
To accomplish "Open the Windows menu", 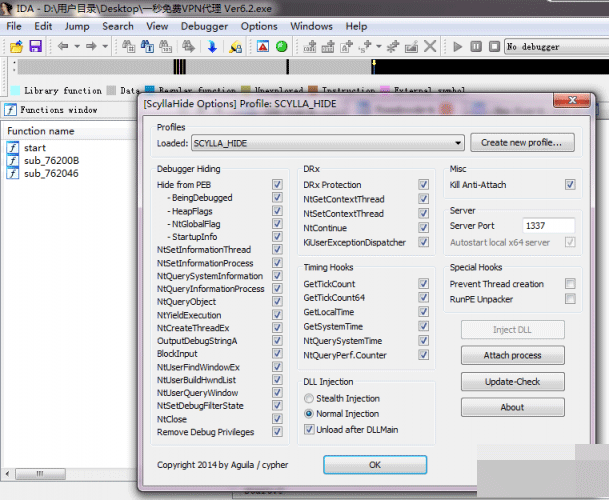I will click(311, 26).
